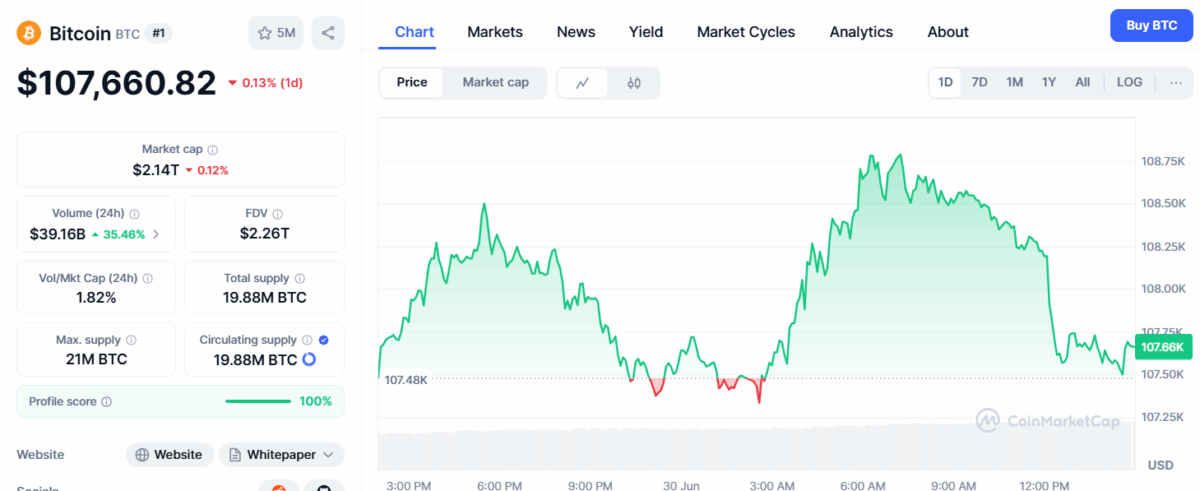Switch to candlestick chart icon
The height and width of the screenshot is (491, 1200).
point(634,83)
